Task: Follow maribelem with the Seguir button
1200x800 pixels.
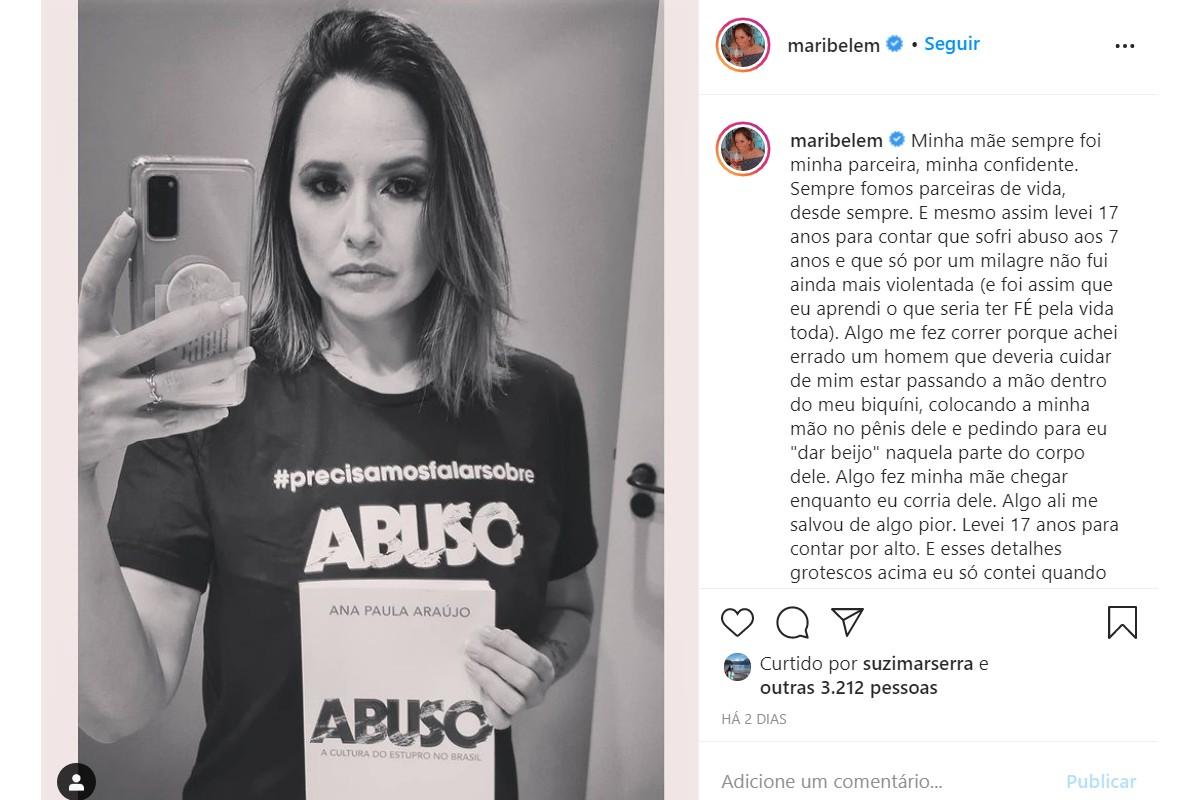Action: click(x=952, y=44)
